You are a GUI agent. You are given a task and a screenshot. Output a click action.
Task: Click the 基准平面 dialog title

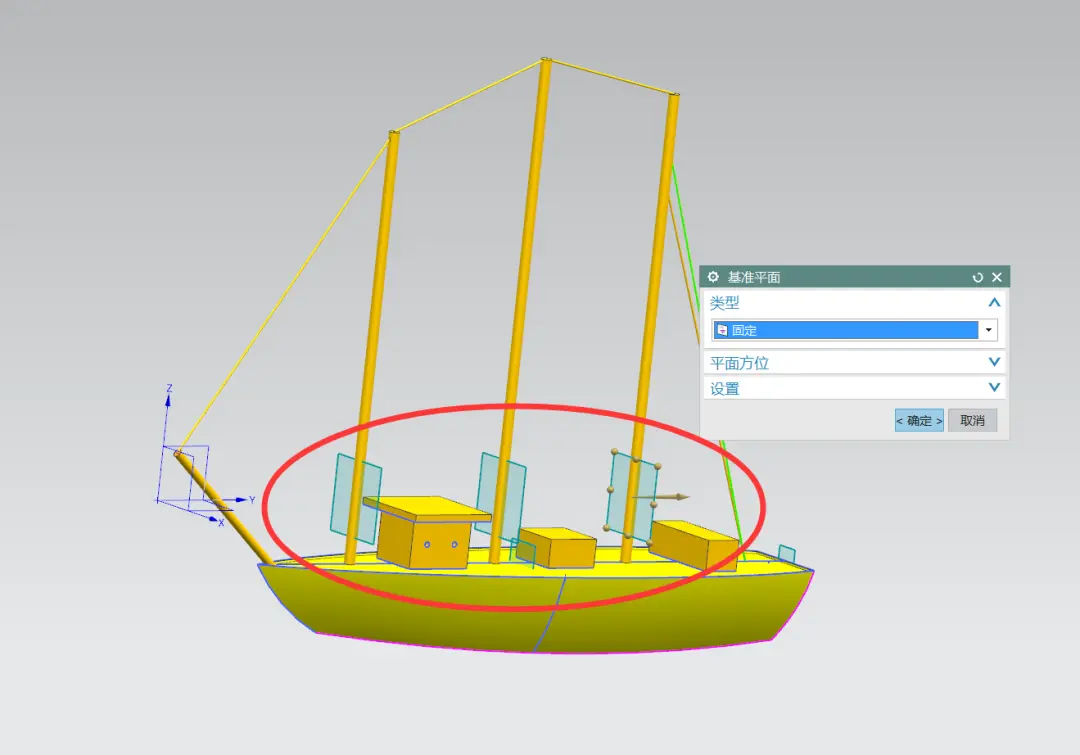[754, 277]
